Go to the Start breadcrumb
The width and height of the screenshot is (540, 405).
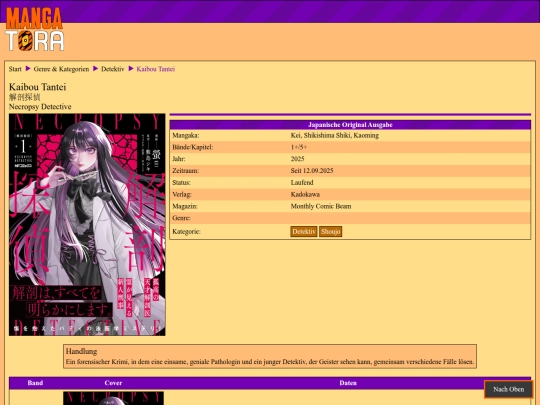[x=15, y=69]
